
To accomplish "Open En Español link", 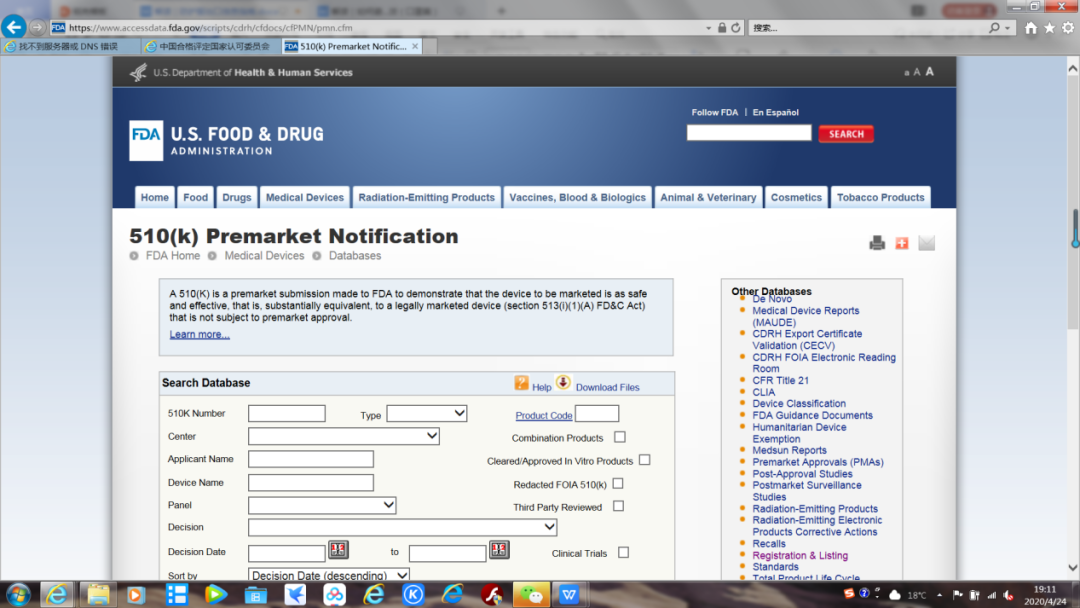I will click(x=776, y=112).
